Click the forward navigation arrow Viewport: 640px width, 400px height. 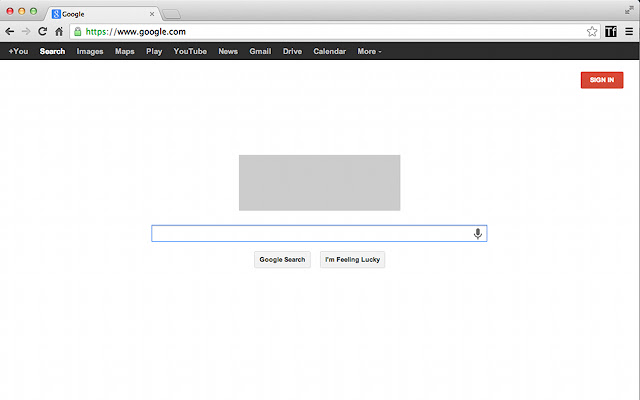(x=26, y=31)
